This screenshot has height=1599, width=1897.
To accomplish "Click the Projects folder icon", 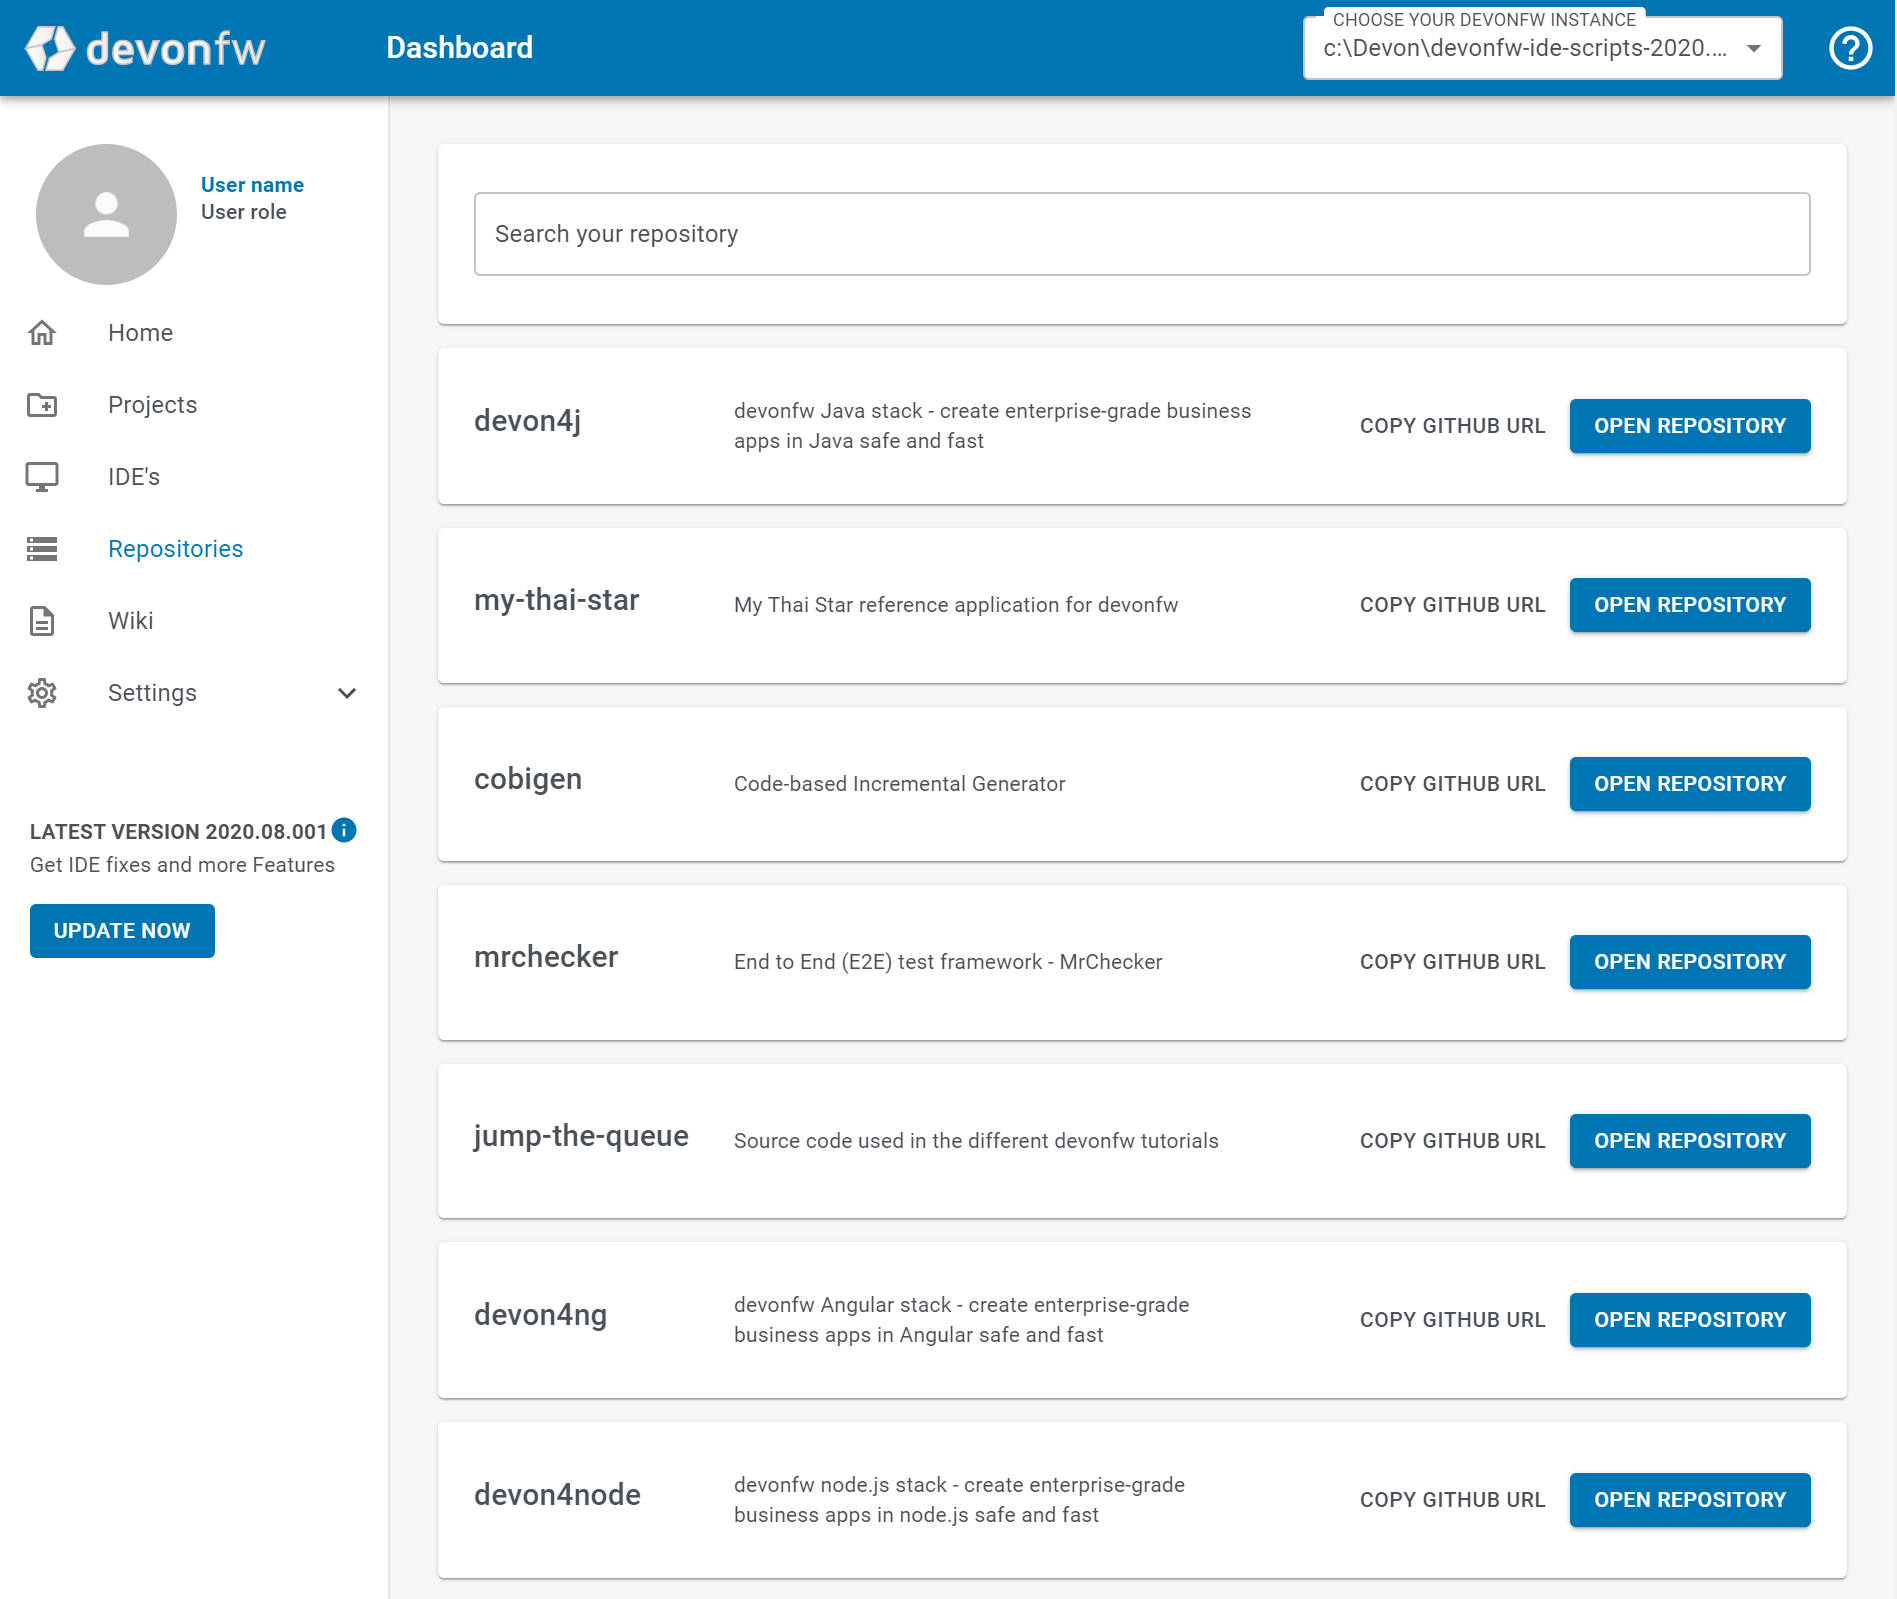I will pyautogui.click(x=42, y=405).
